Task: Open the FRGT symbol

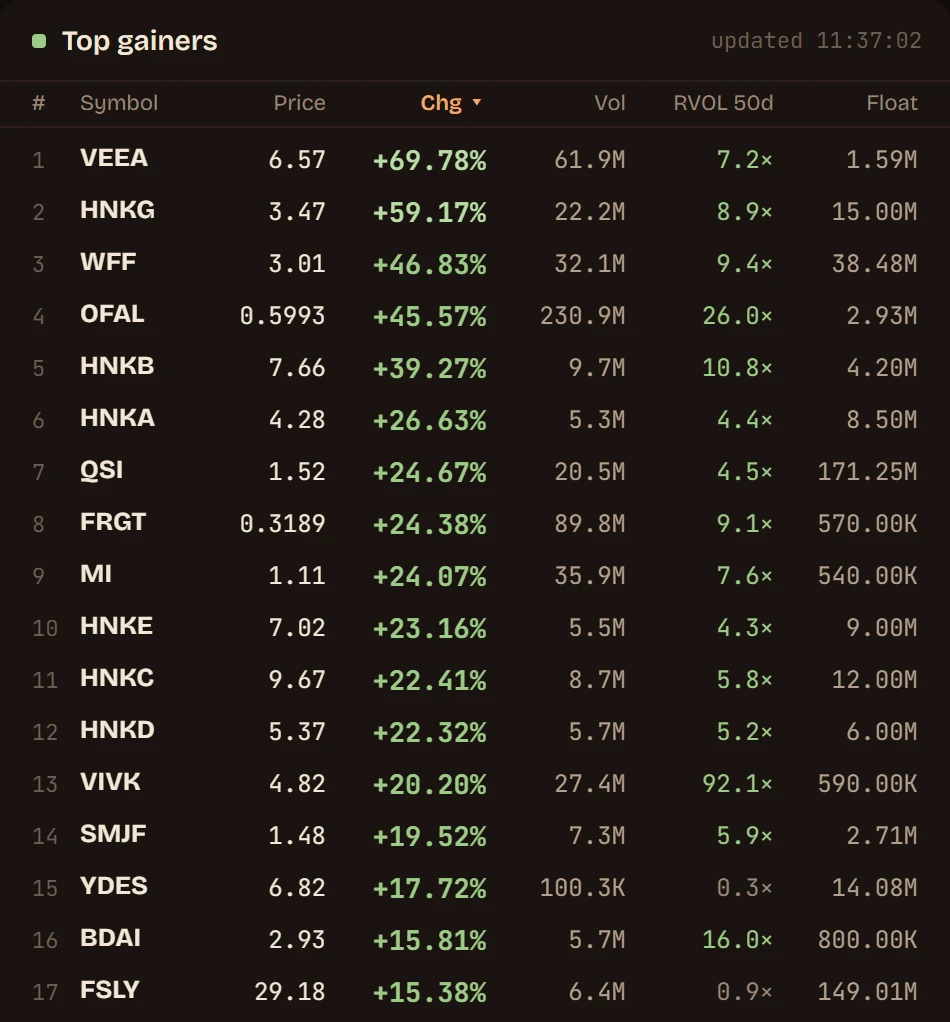Action: [113, 523]
